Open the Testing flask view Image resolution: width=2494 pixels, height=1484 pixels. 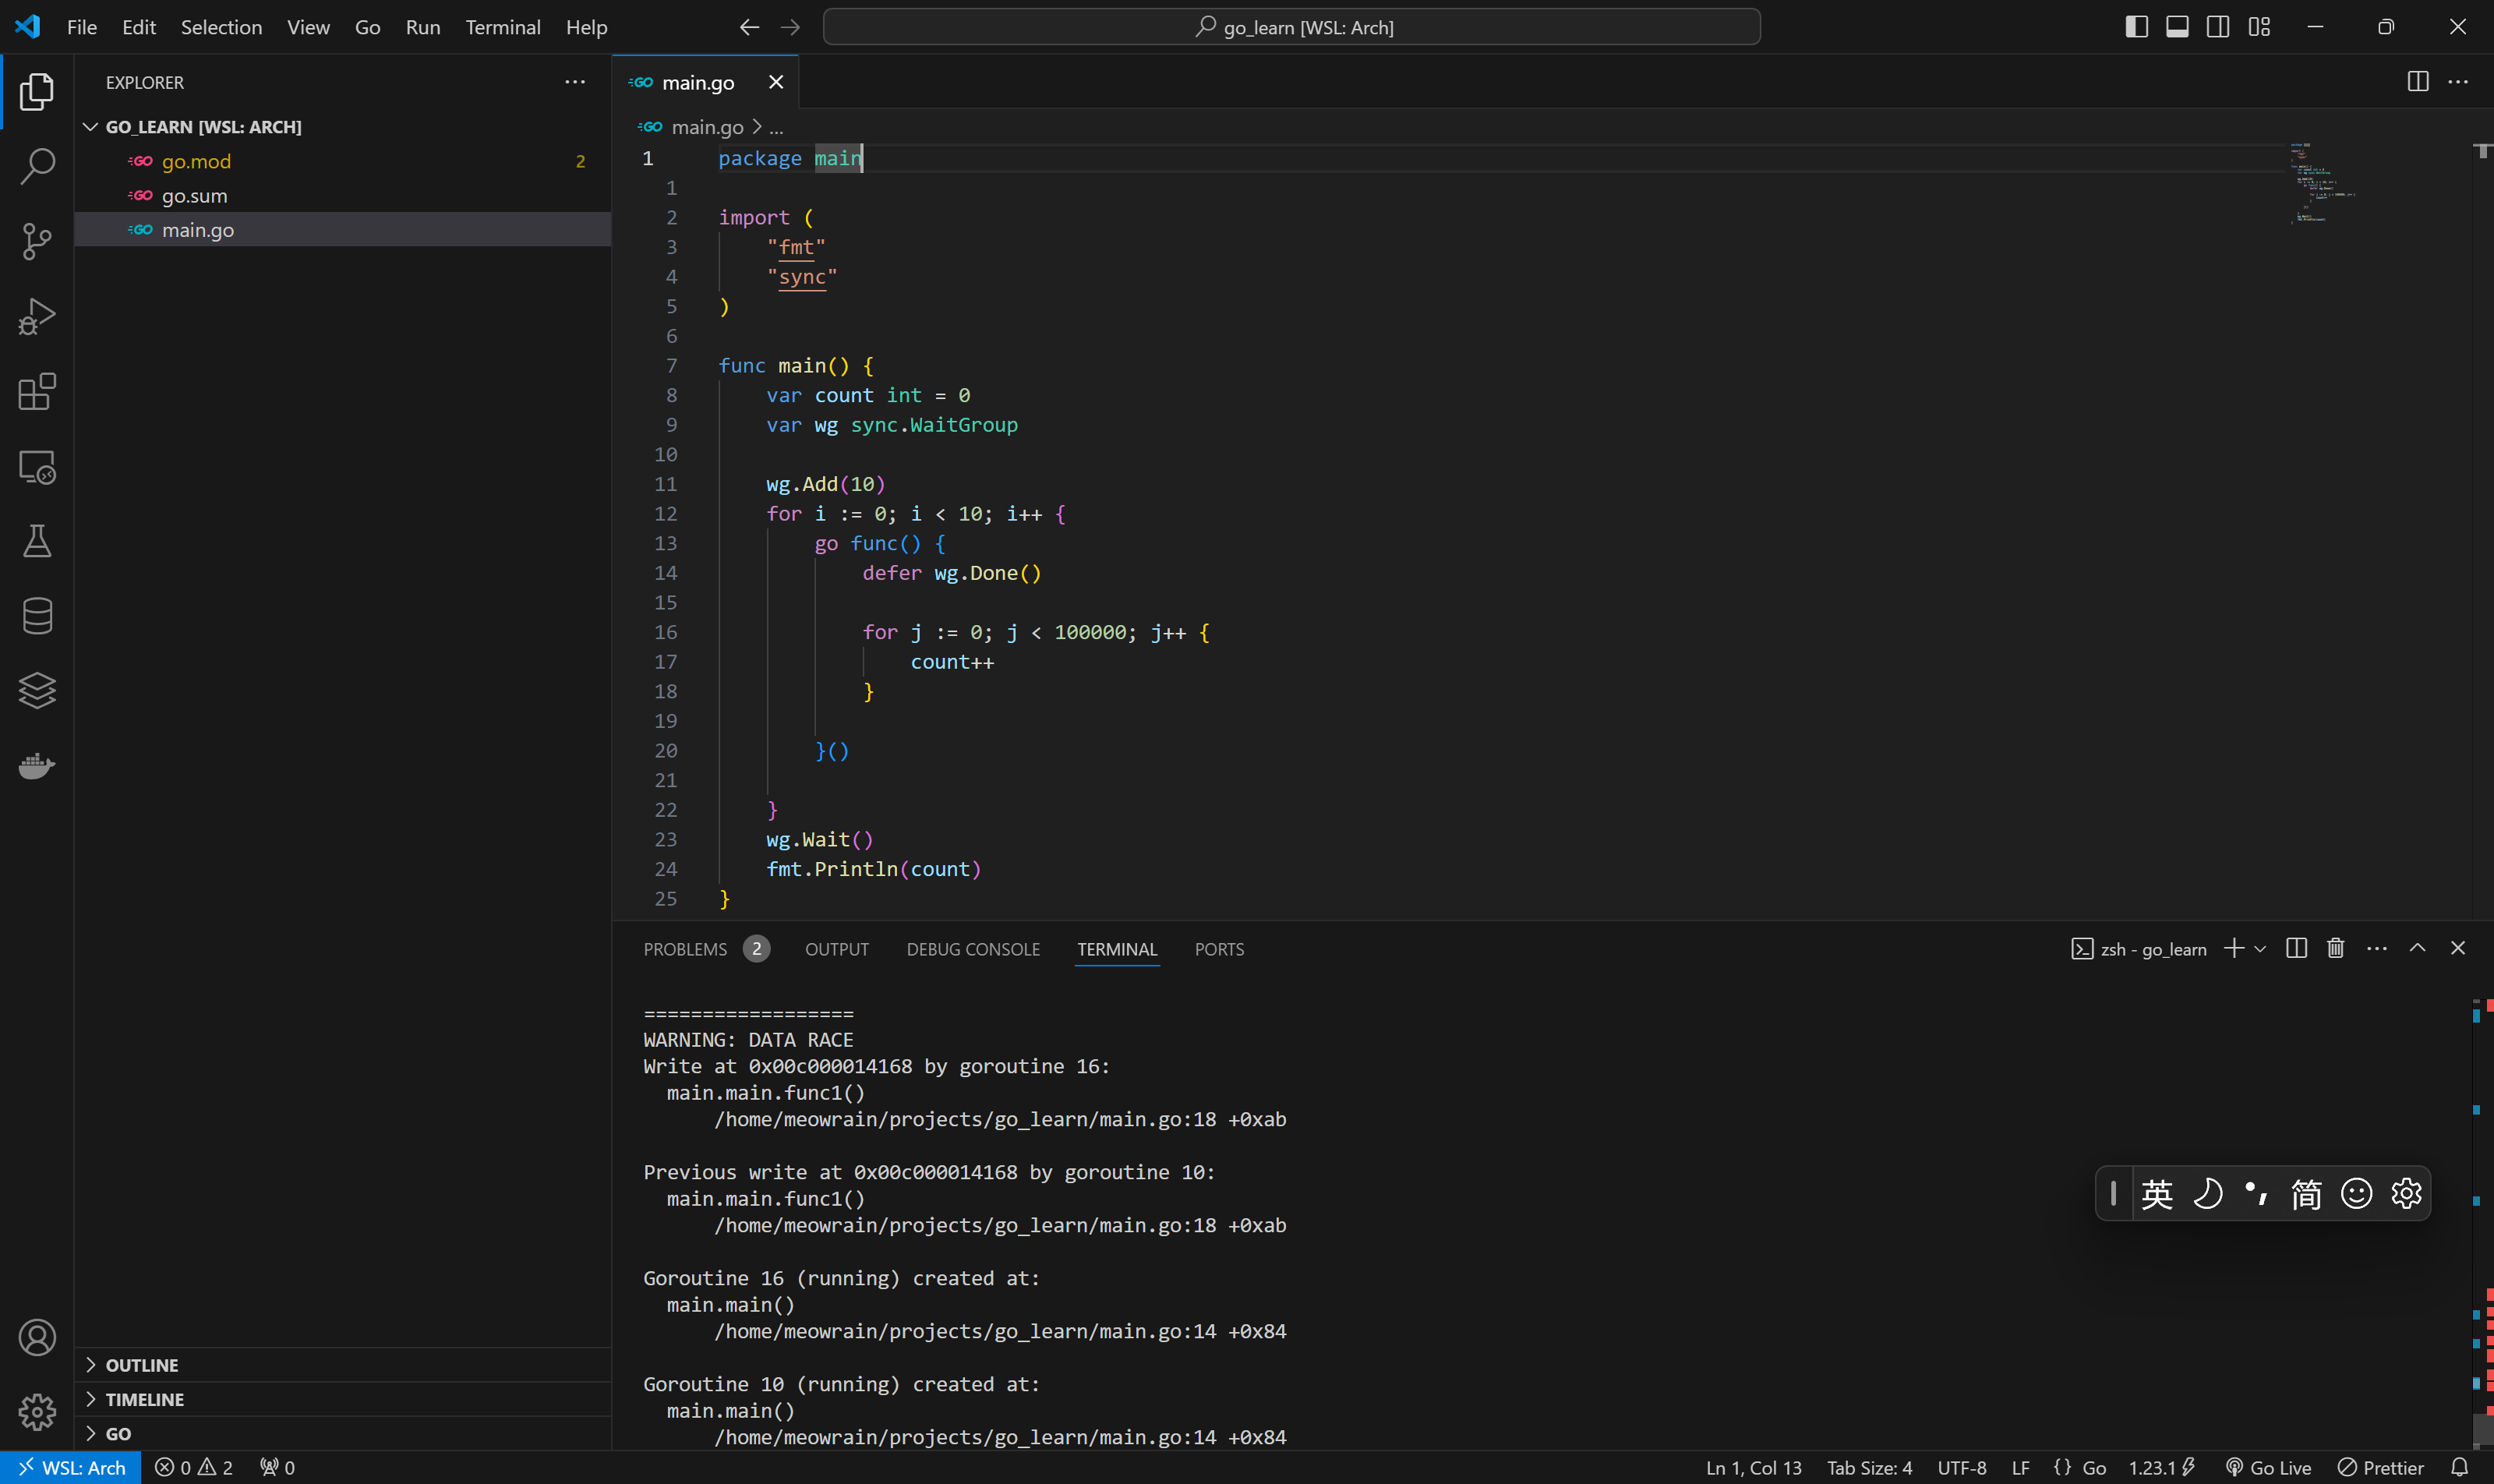37,541
